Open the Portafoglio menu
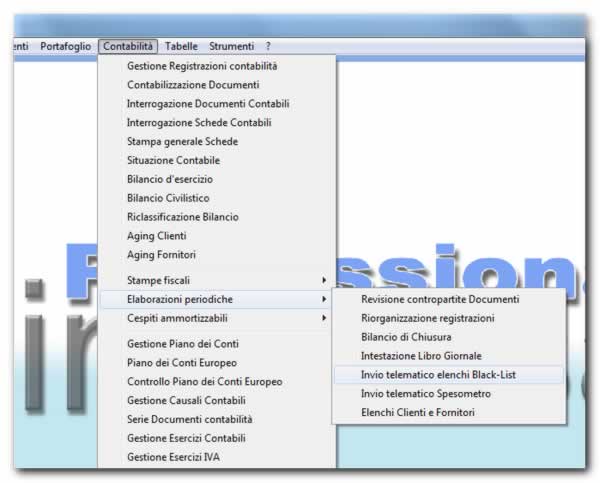 (x=66, y=46)
